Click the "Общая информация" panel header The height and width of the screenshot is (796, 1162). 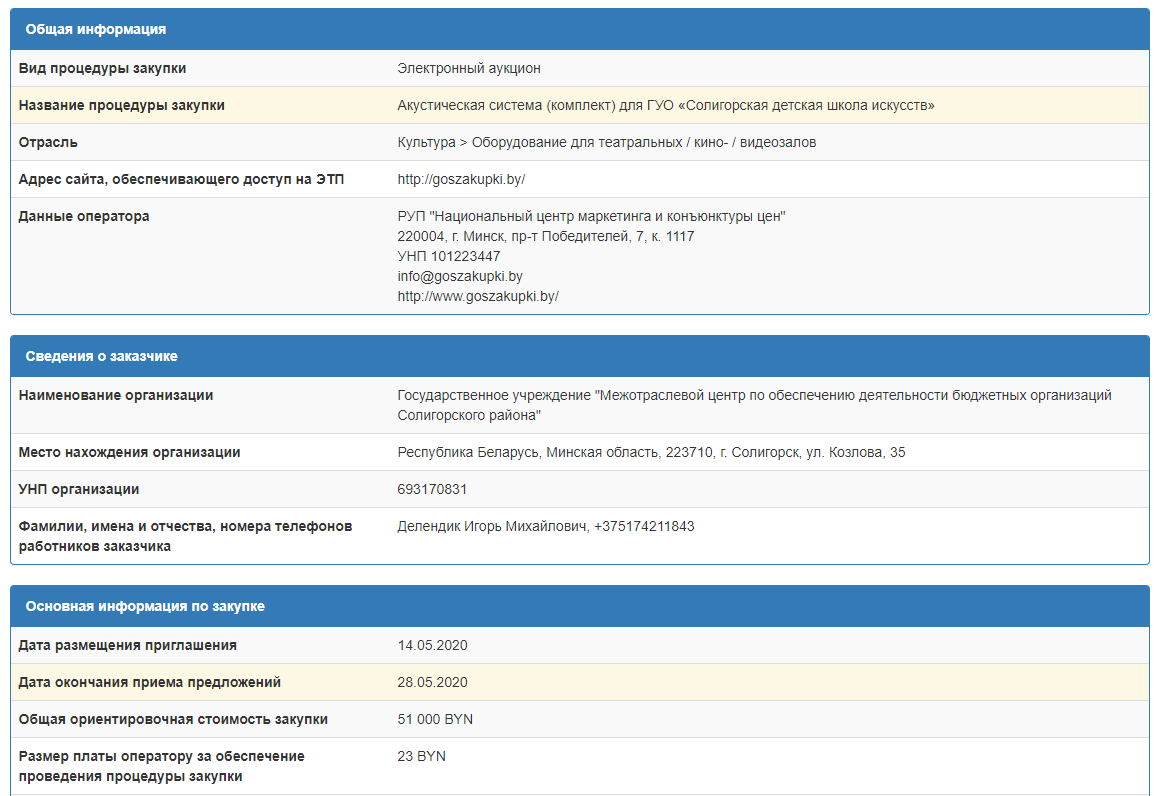pyautogui.click(x=96, y=29)
